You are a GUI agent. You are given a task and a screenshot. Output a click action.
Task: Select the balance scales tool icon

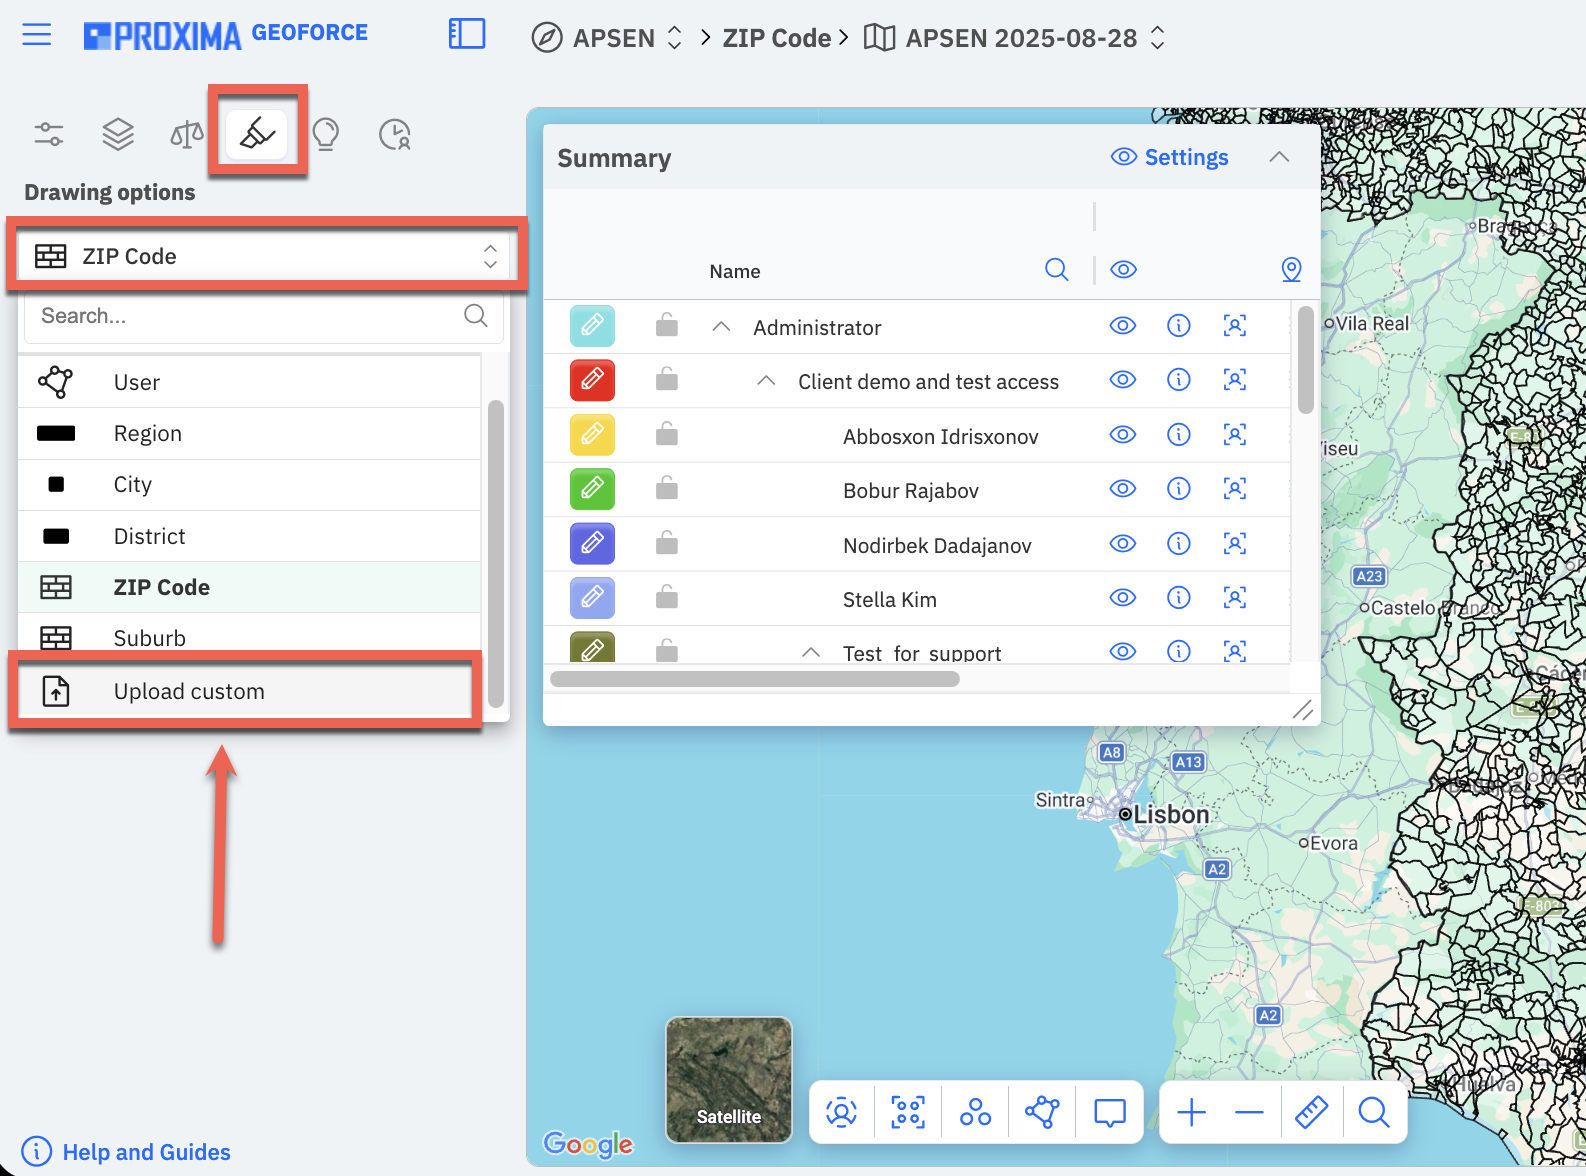[187, 133]
